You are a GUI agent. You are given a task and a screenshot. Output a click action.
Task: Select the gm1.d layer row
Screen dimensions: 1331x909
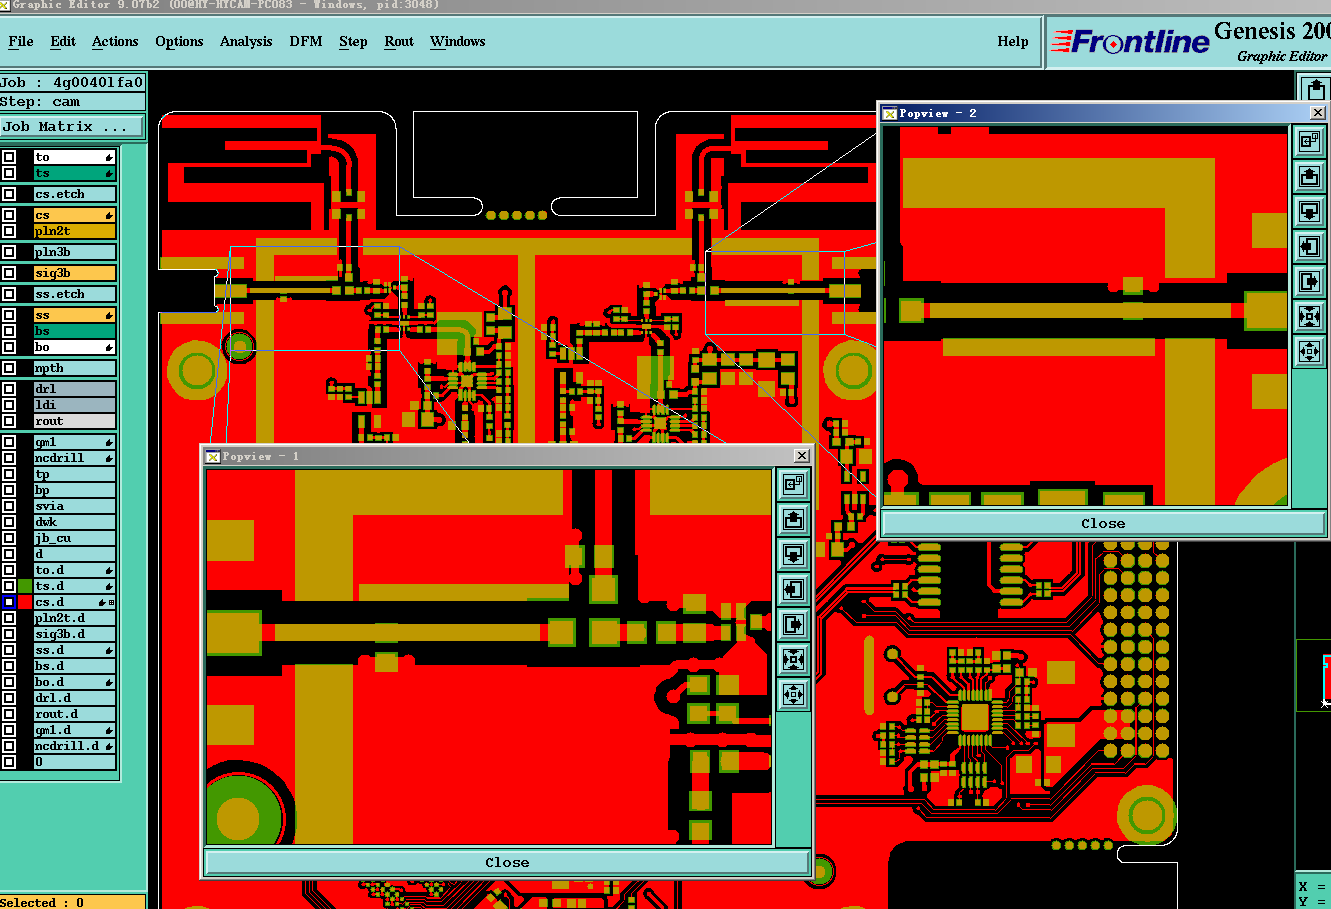pyautogui.click(x=75, y=730)
